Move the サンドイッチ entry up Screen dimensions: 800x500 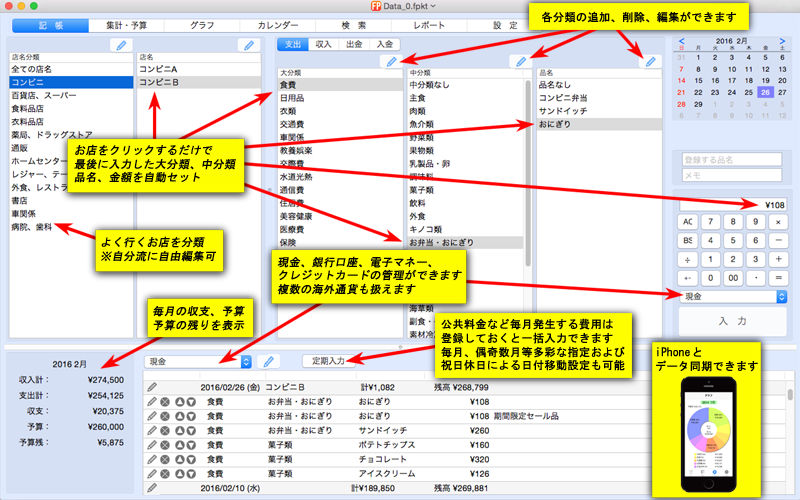click(x=180, y=431)
